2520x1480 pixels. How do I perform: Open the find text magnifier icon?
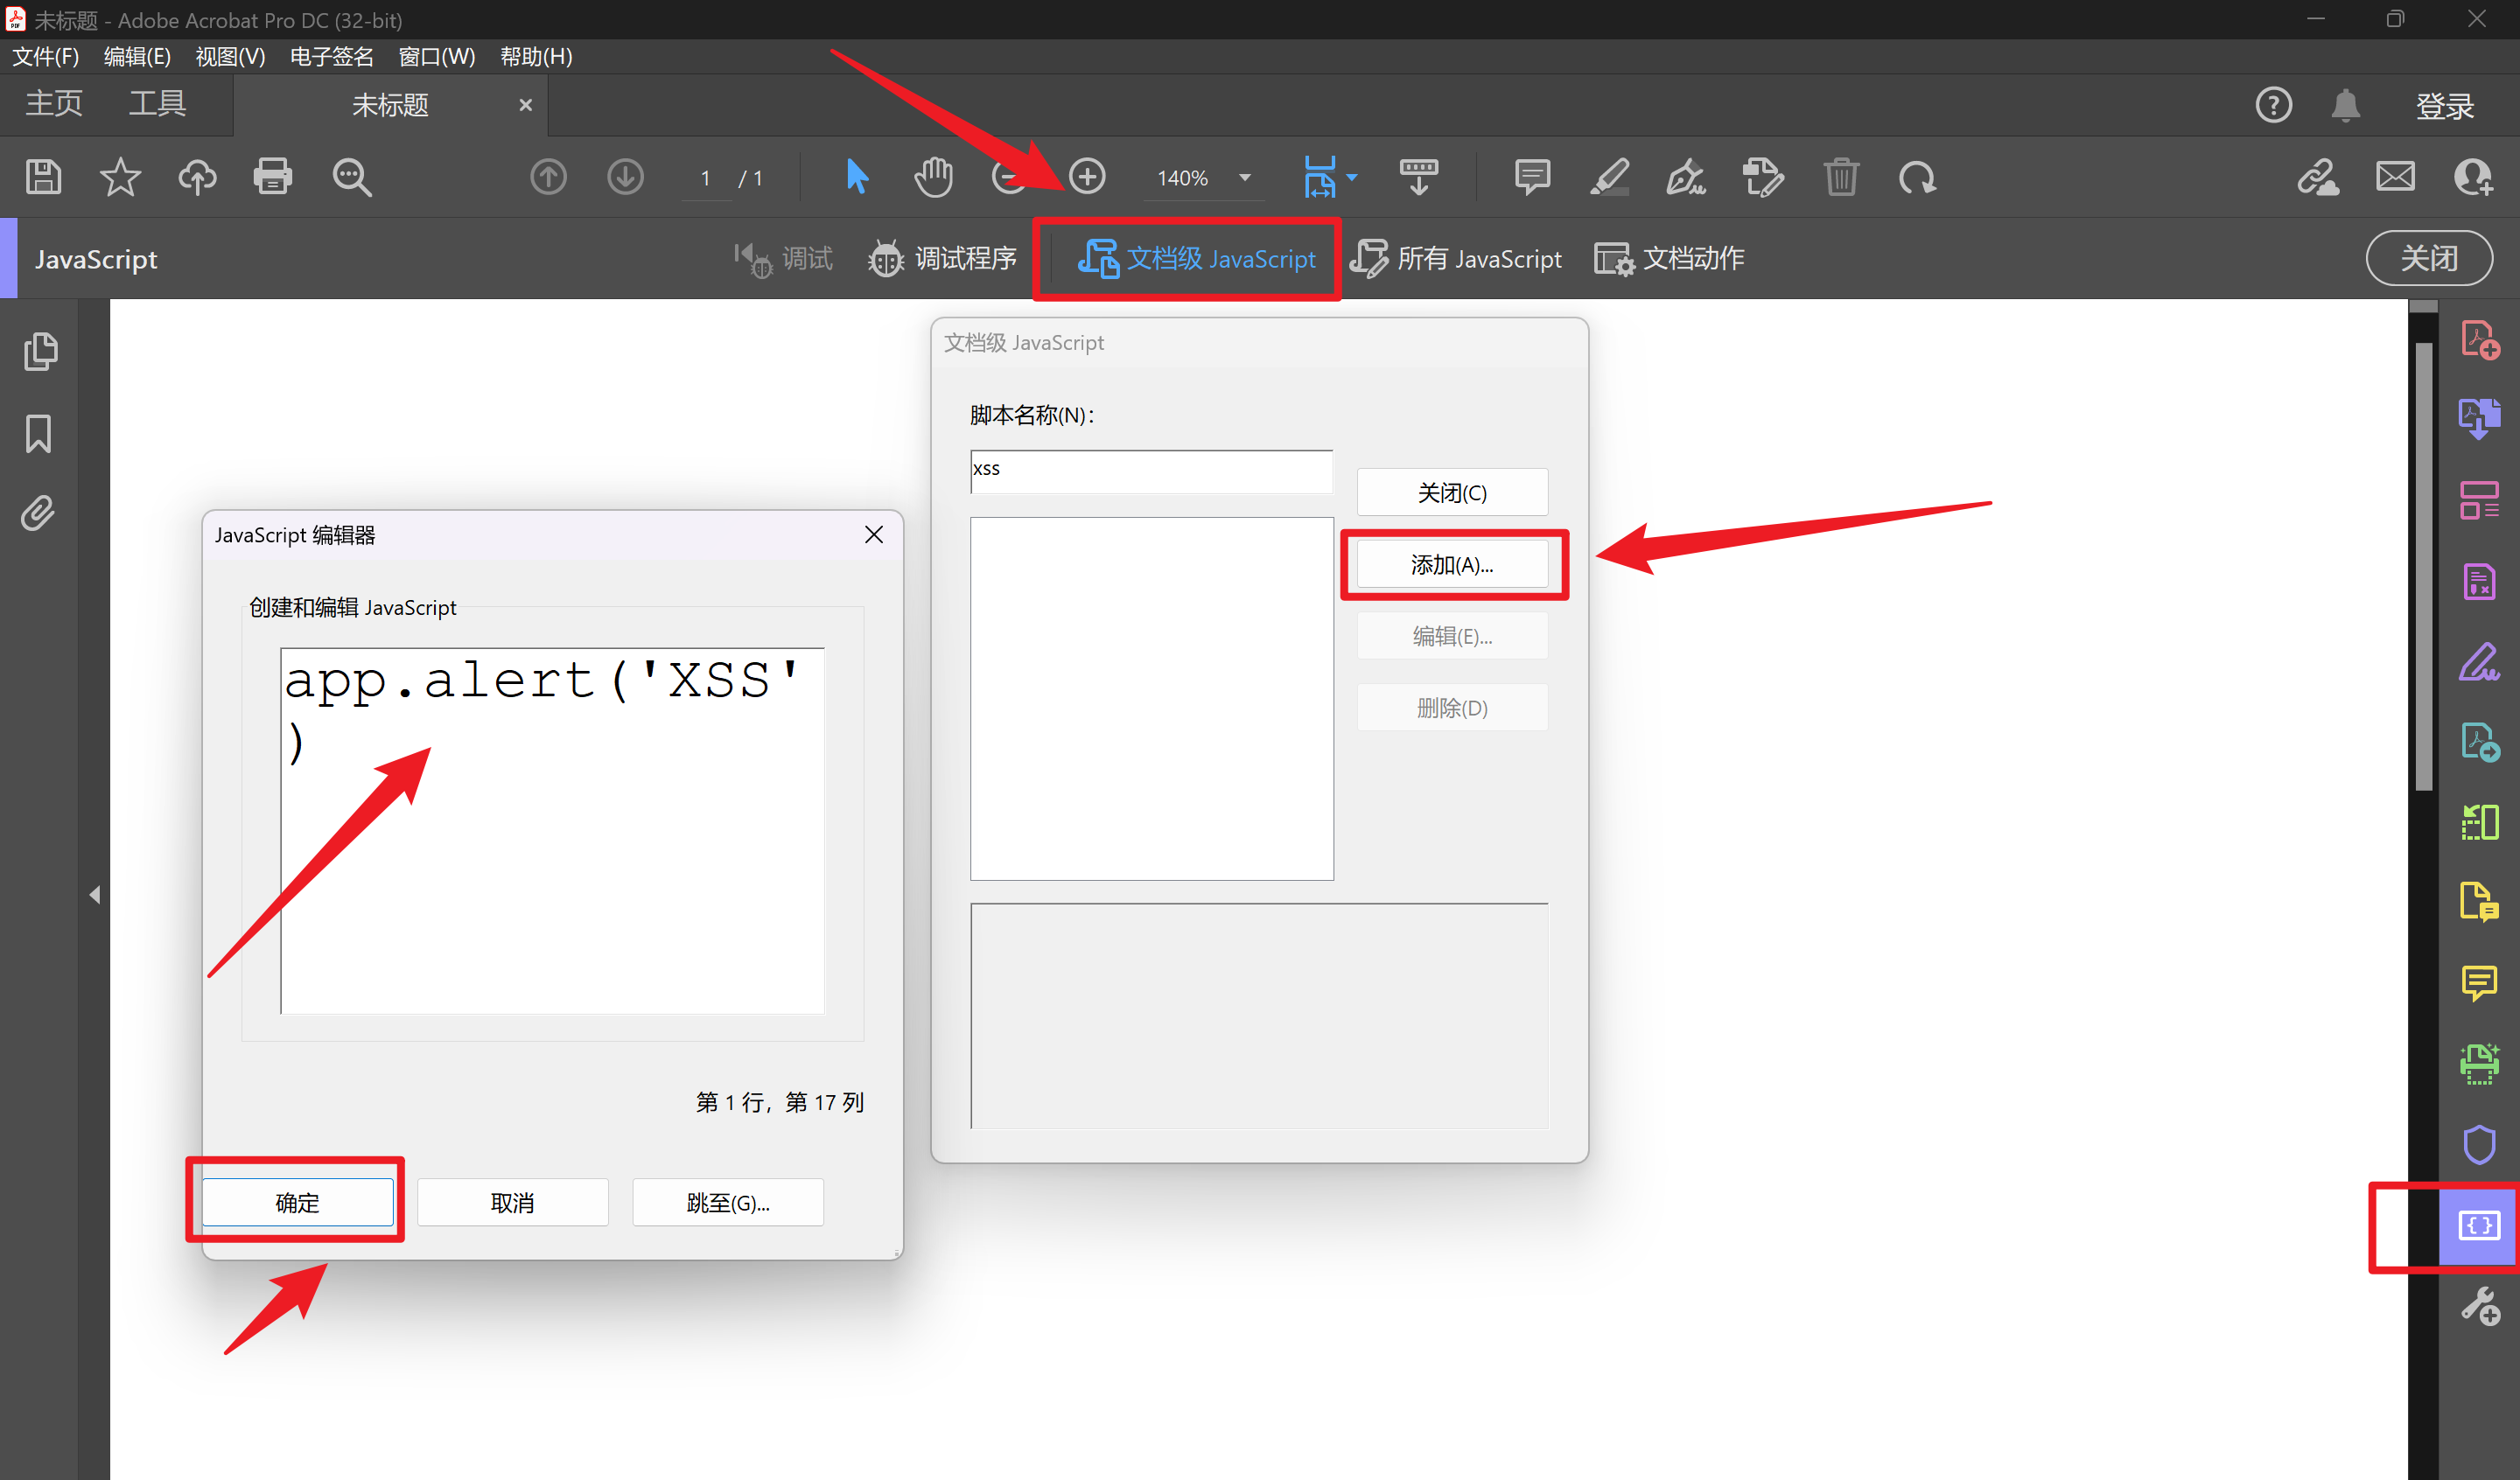351,177
